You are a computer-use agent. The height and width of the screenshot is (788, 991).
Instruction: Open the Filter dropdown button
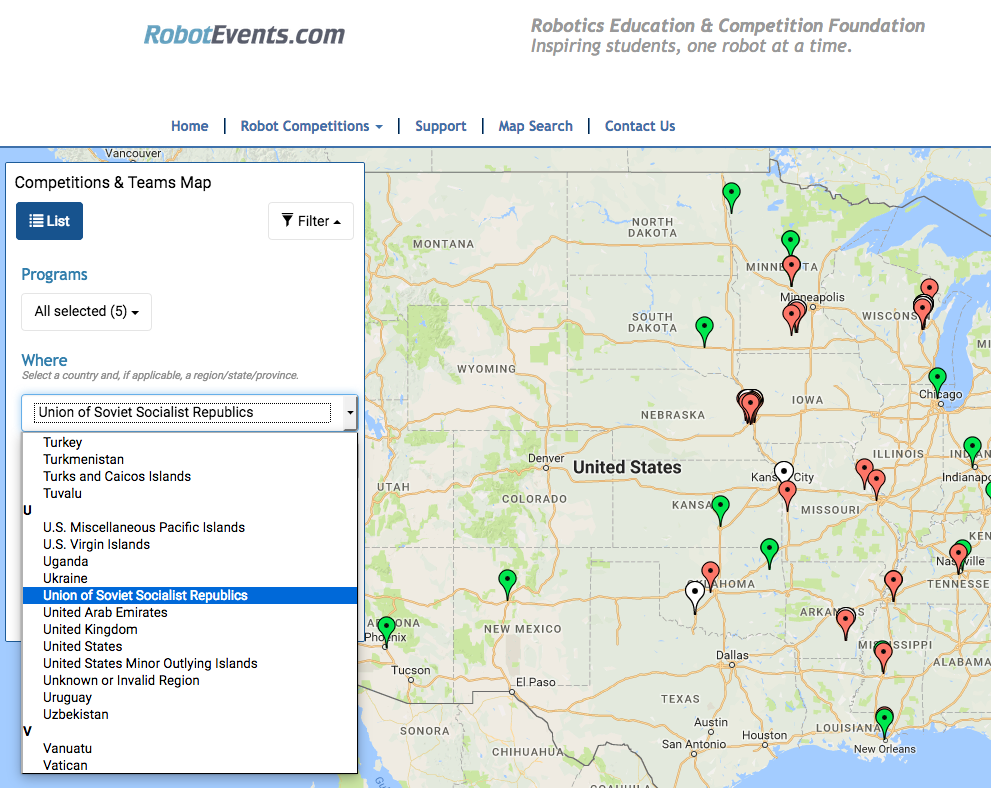(311, 221)
